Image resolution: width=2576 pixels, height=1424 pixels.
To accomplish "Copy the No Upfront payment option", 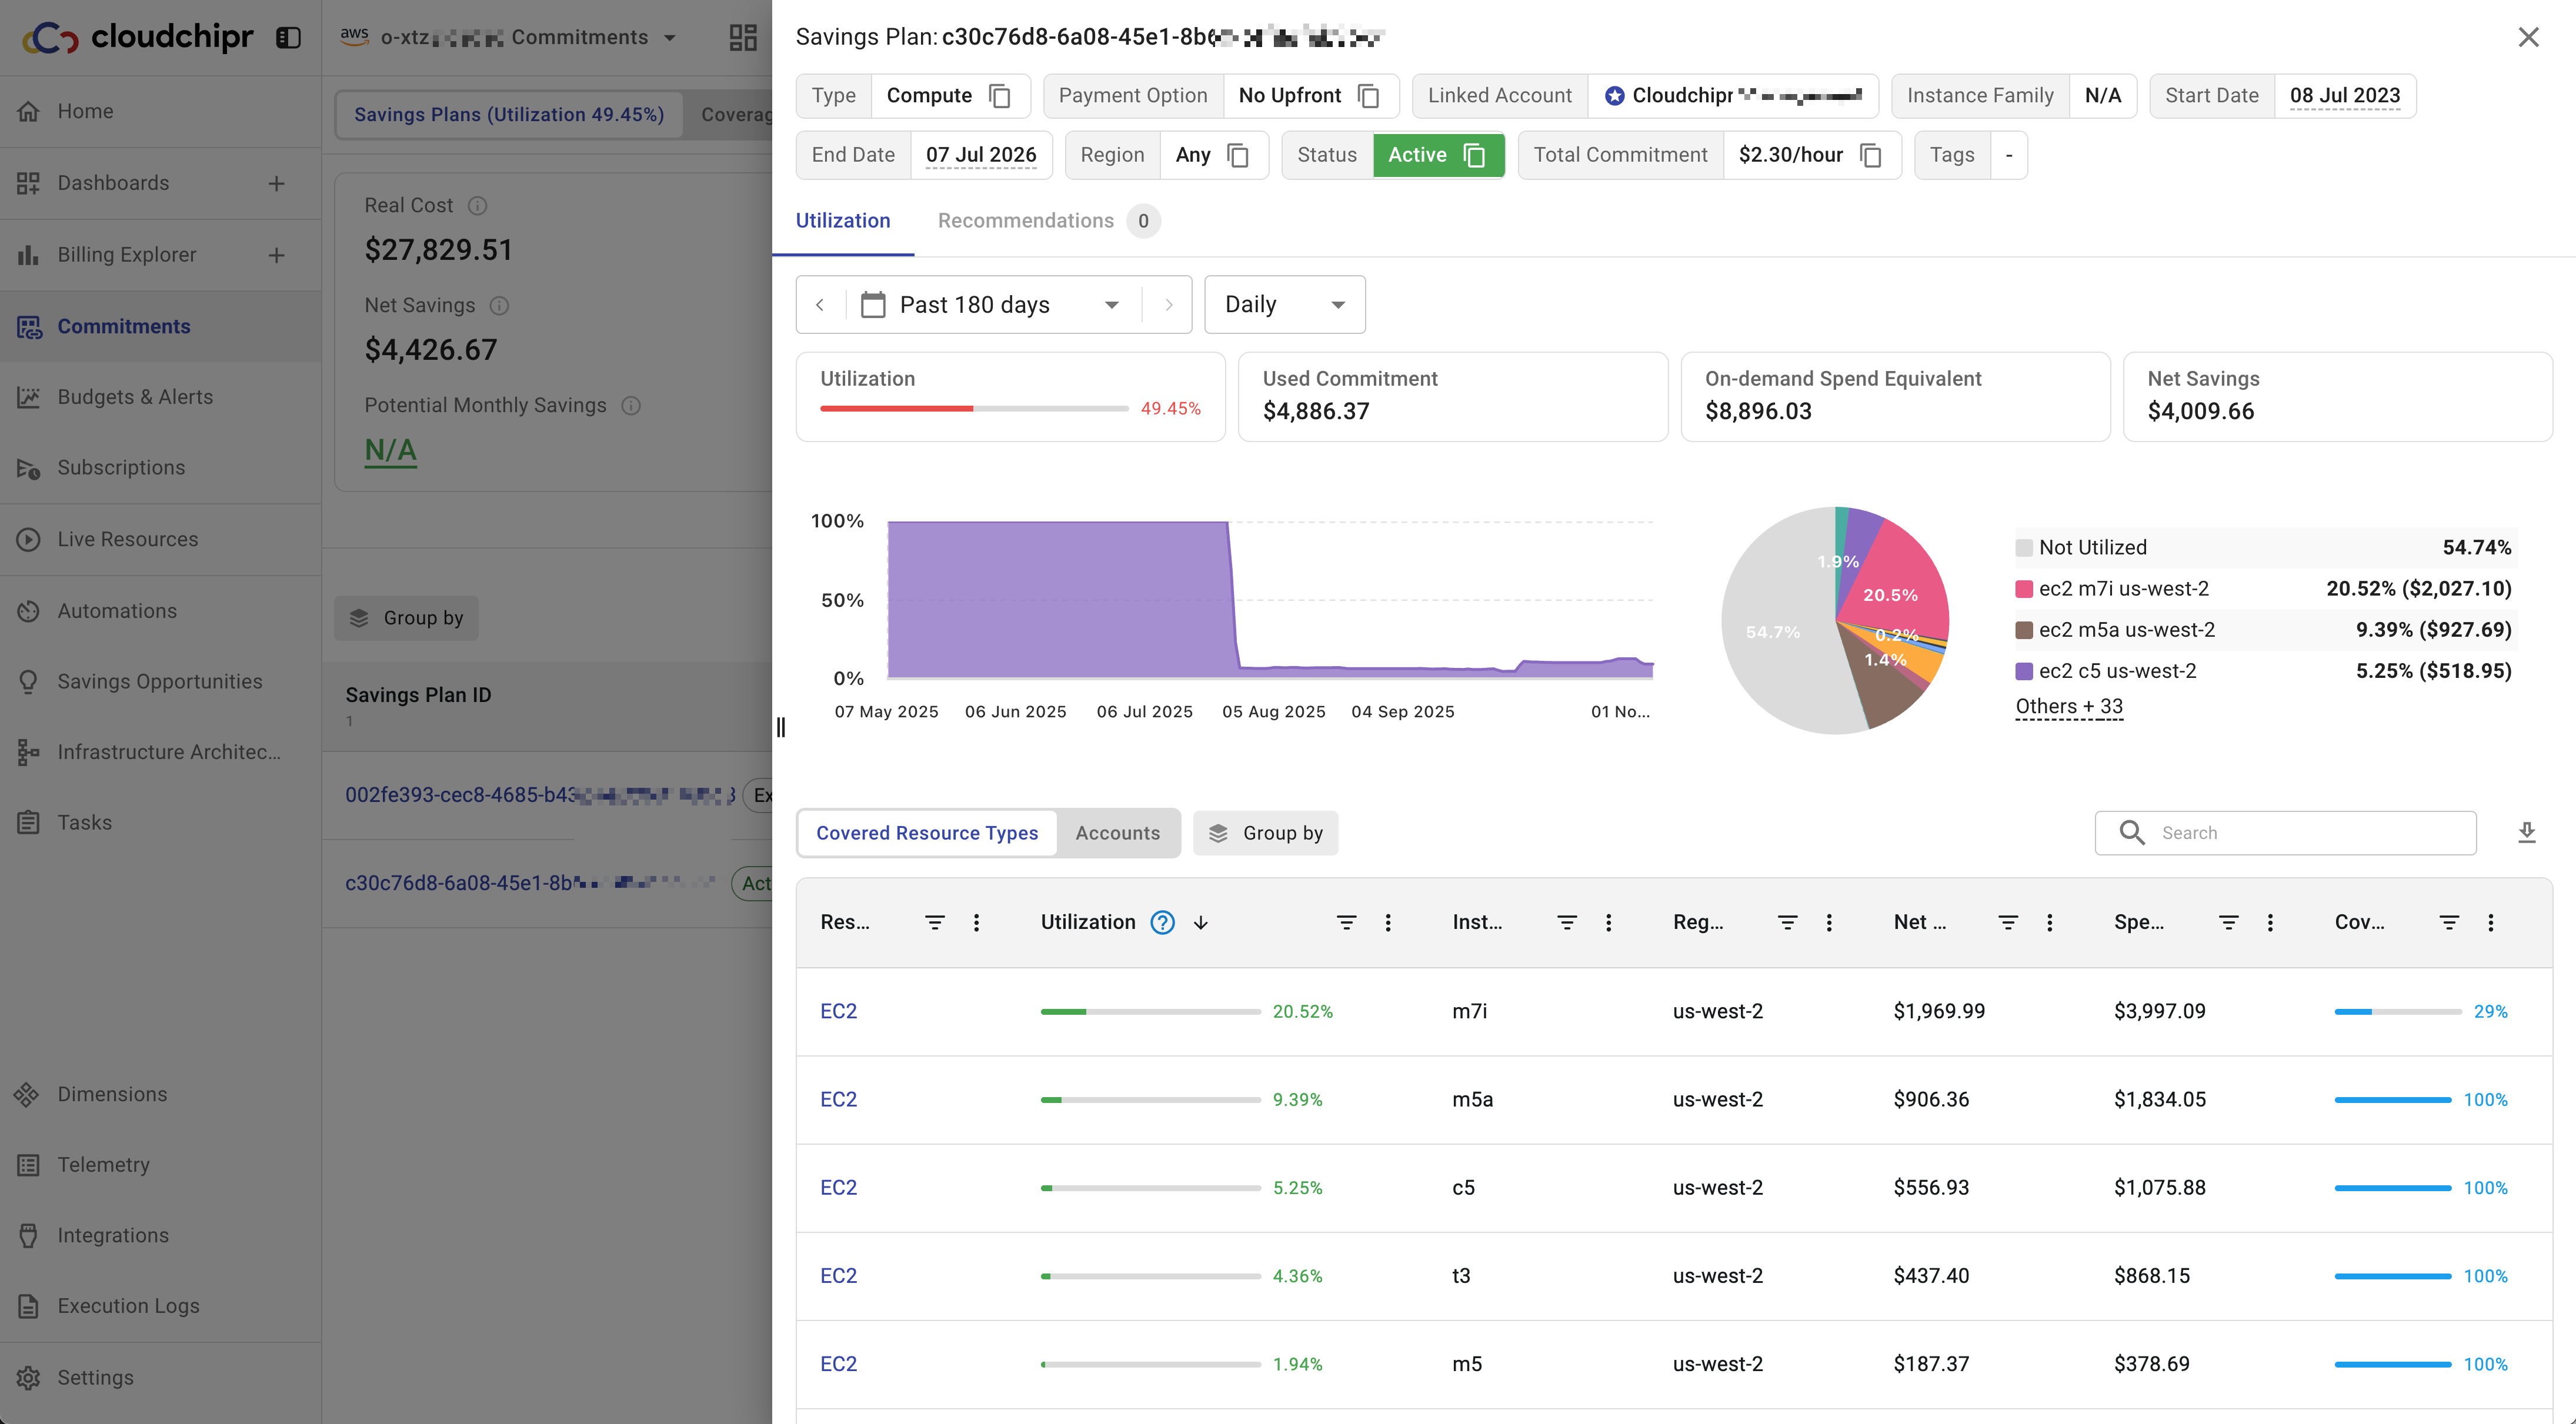I will click(x=1368, y=96).
